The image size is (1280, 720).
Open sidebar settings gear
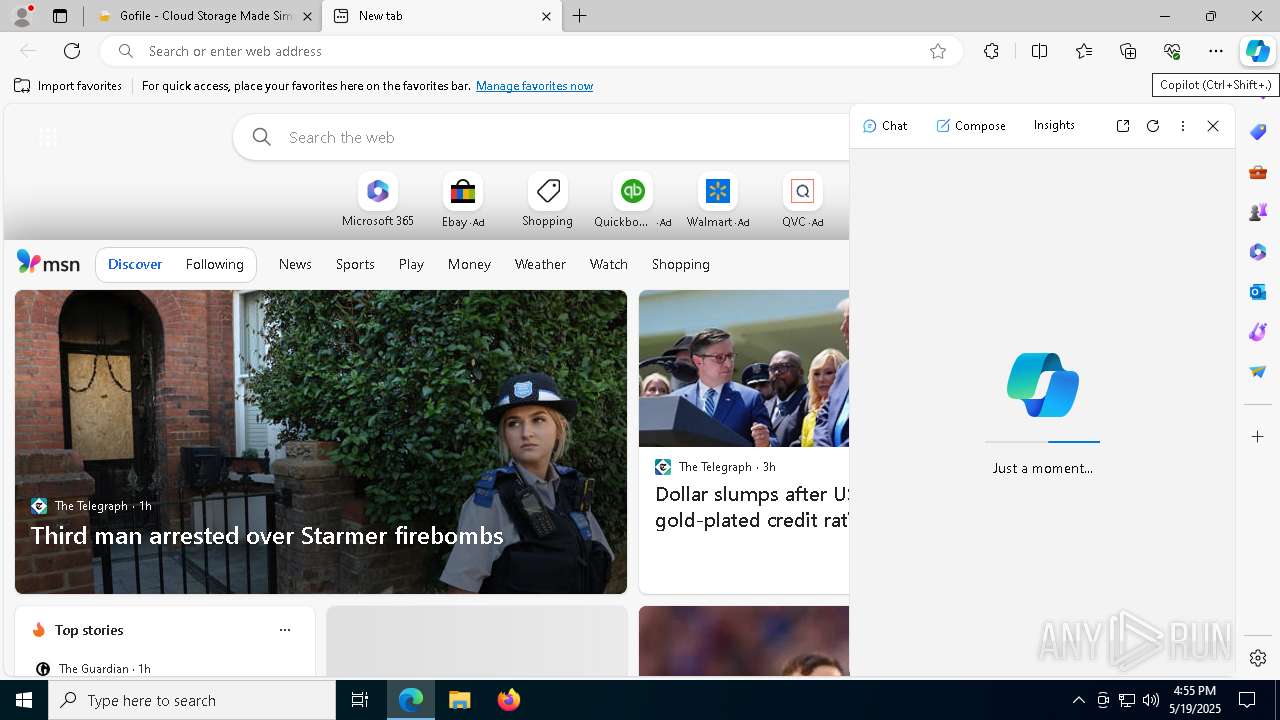[x=1258, y=658]
